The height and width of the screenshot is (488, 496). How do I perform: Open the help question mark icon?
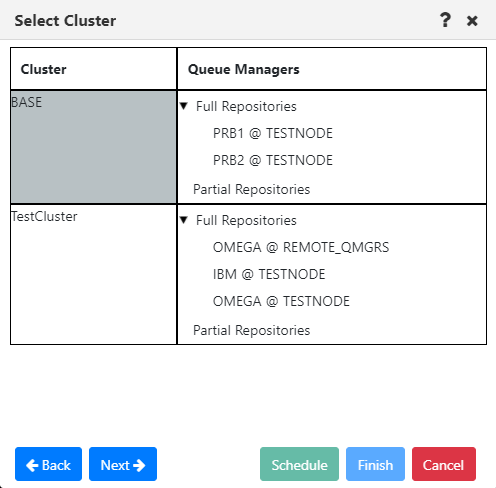[445, 20]
